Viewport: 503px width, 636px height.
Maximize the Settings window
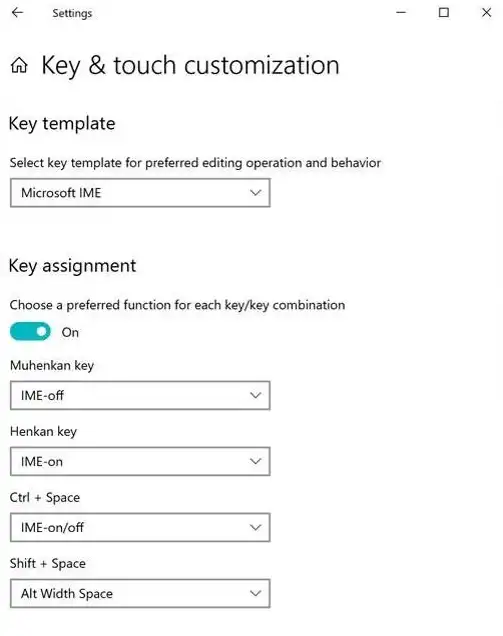444,13
